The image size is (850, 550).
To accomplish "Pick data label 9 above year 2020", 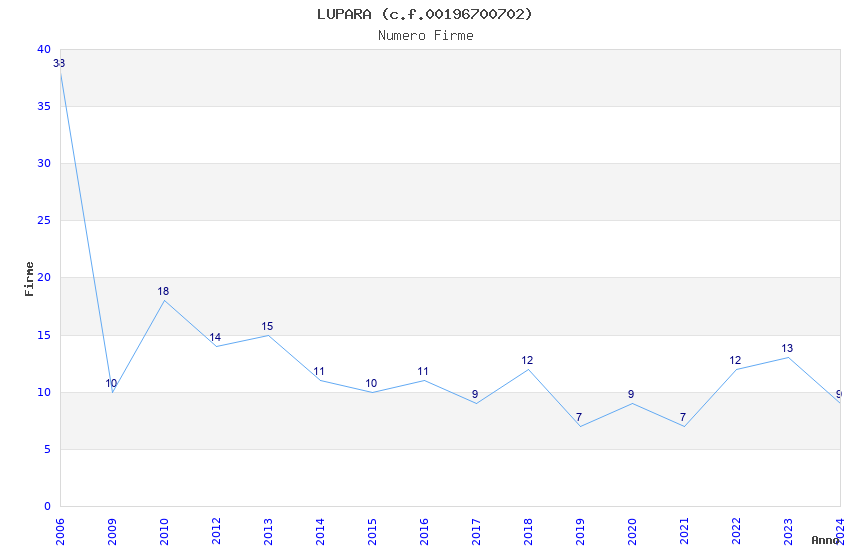I will tap(631, 394).
